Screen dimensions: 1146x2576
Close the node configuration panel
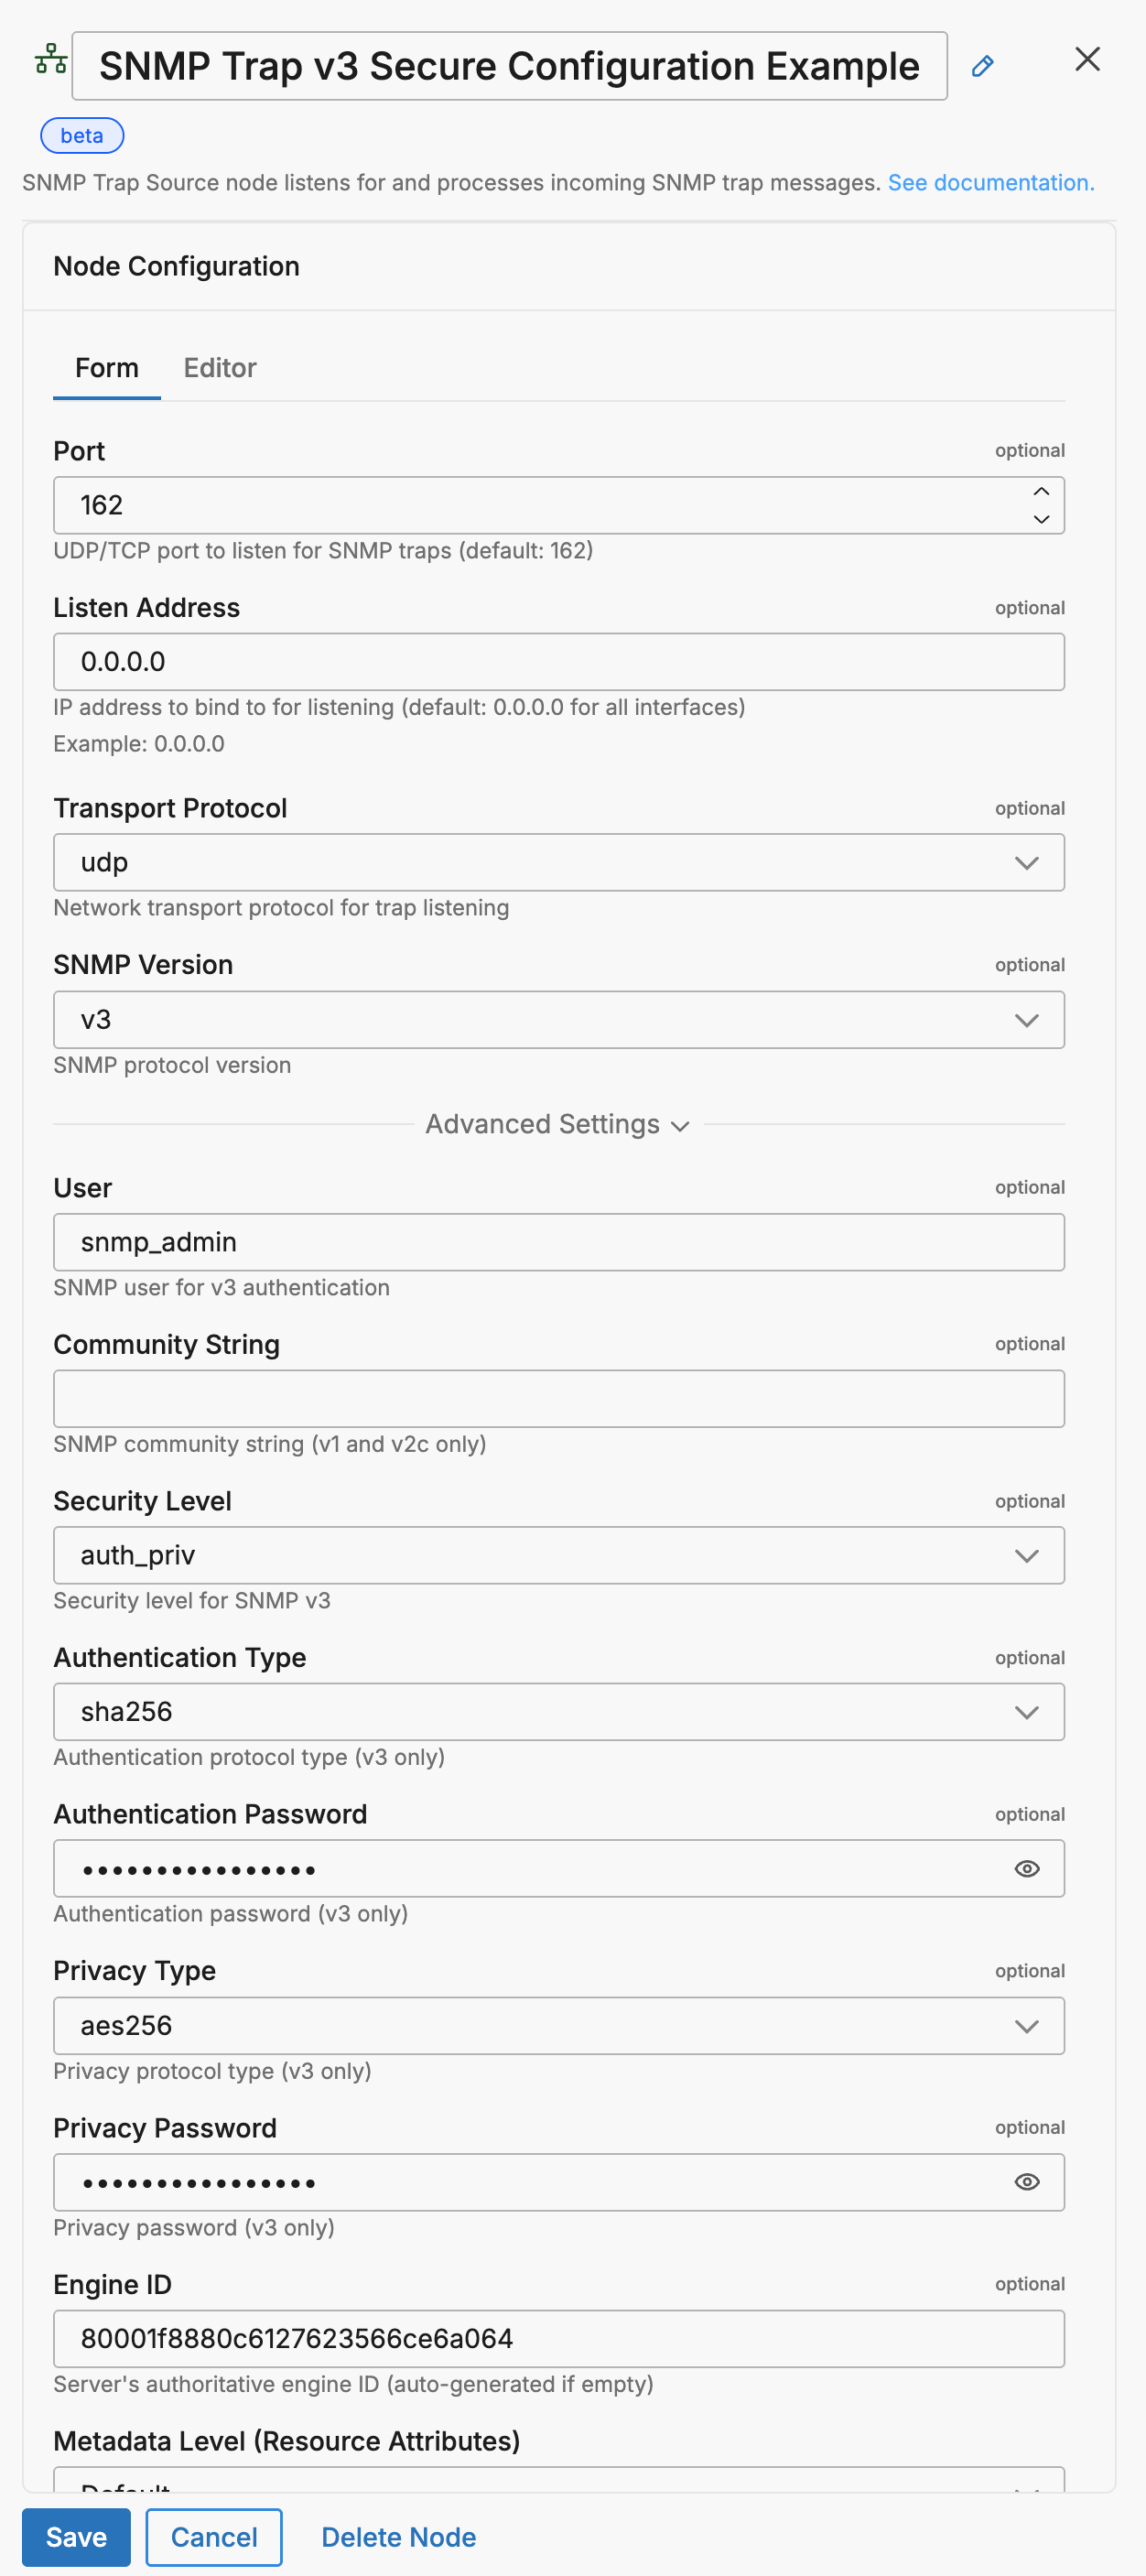pyautogui.click(x=1087, y=60)
